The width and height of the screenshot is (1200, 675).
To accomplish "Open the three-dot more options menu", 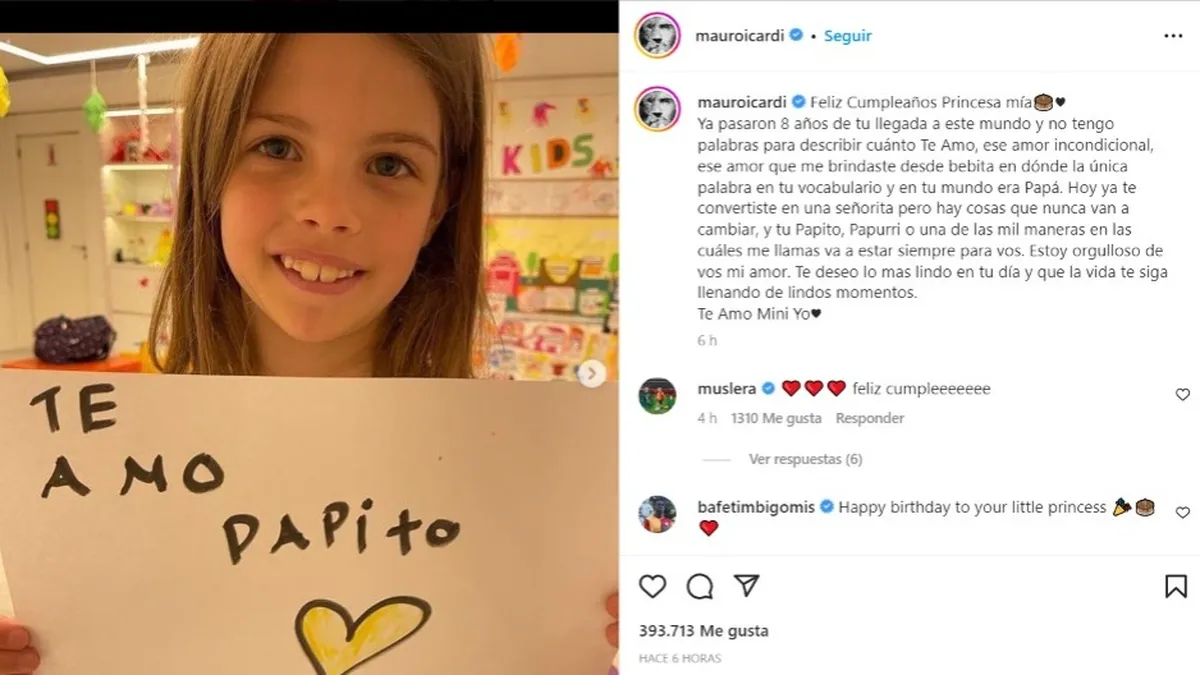I will (x=1173, y=35).
